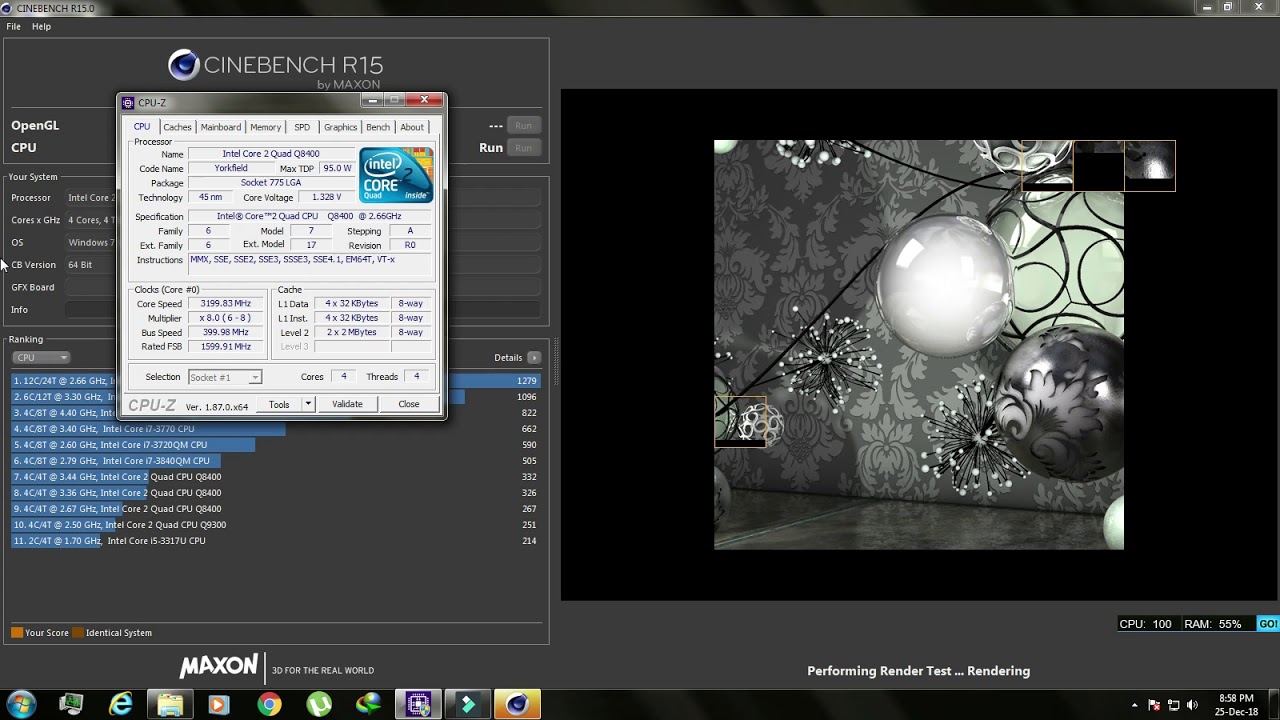
Task: Open Internet Download Manager taskbar icon
Action: click(369, 705)
